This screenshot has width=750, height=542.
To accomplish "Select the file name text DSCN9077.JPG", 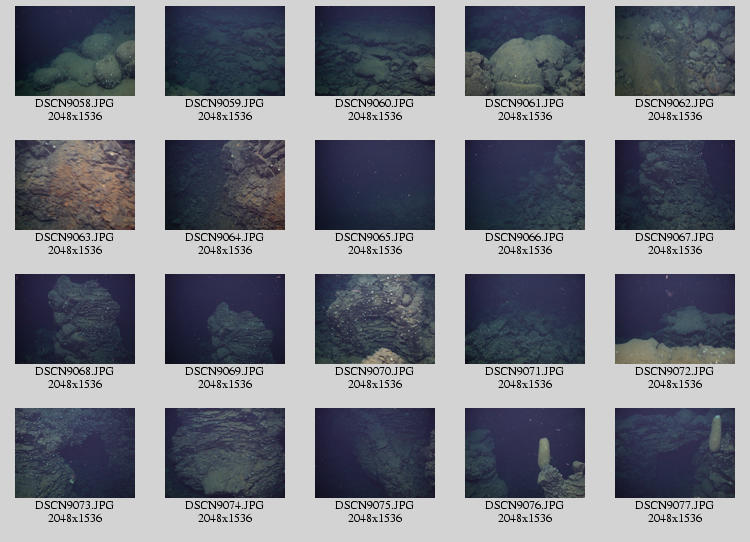I will click(674, 505).
